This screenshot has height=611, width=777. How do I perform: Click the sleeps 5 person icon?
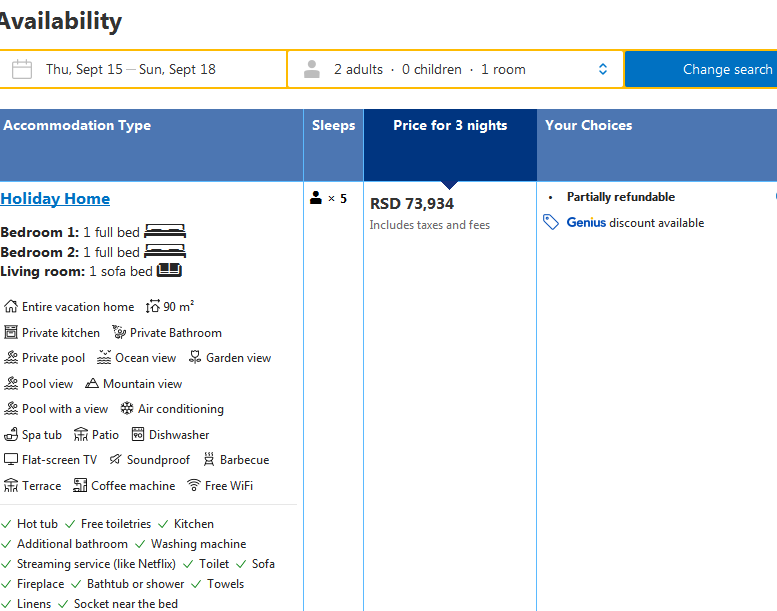click(316, 198)
